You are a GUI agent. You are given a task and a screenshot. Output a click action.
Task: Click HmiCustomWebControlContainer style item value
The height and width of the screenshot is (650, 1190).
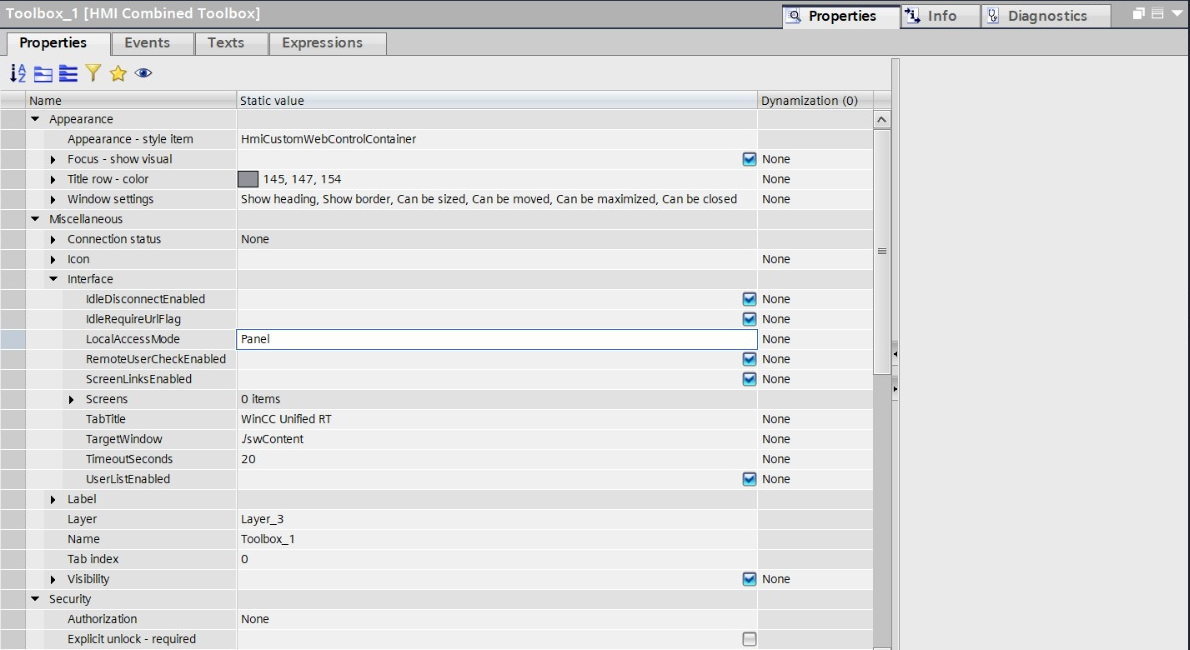329,139
